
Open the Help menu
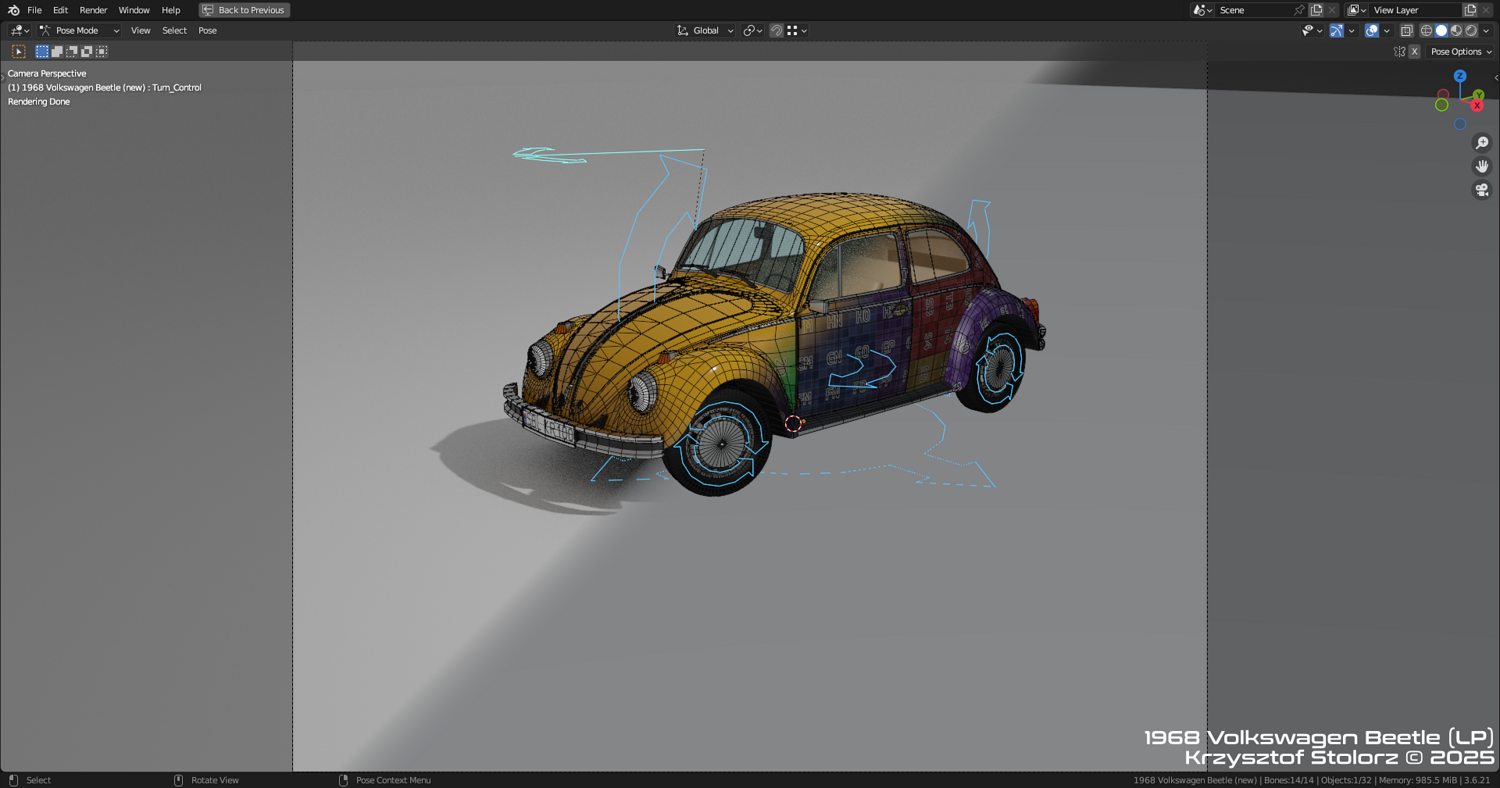pyautogui.click(x=171, y=10)
